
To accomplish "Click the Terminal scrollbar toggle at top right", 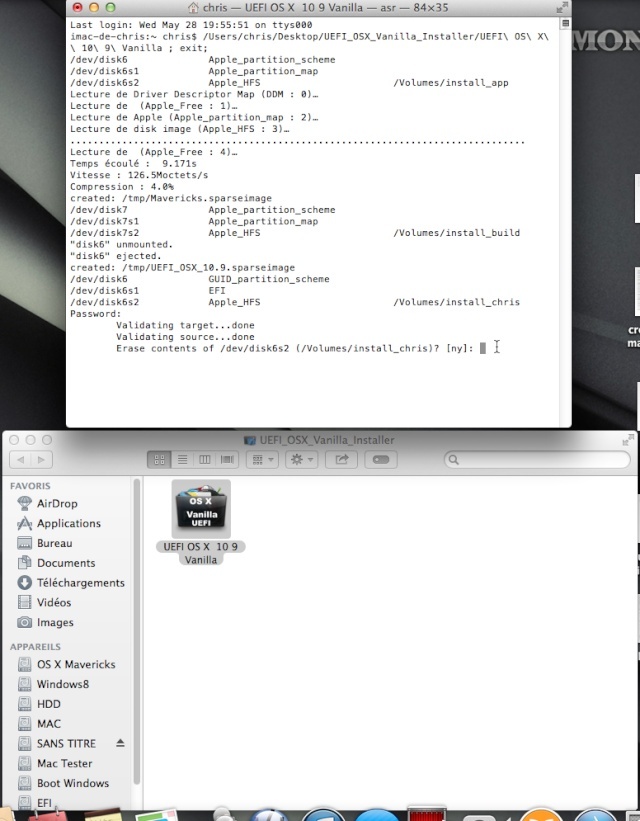I will [x=565, y=23].
